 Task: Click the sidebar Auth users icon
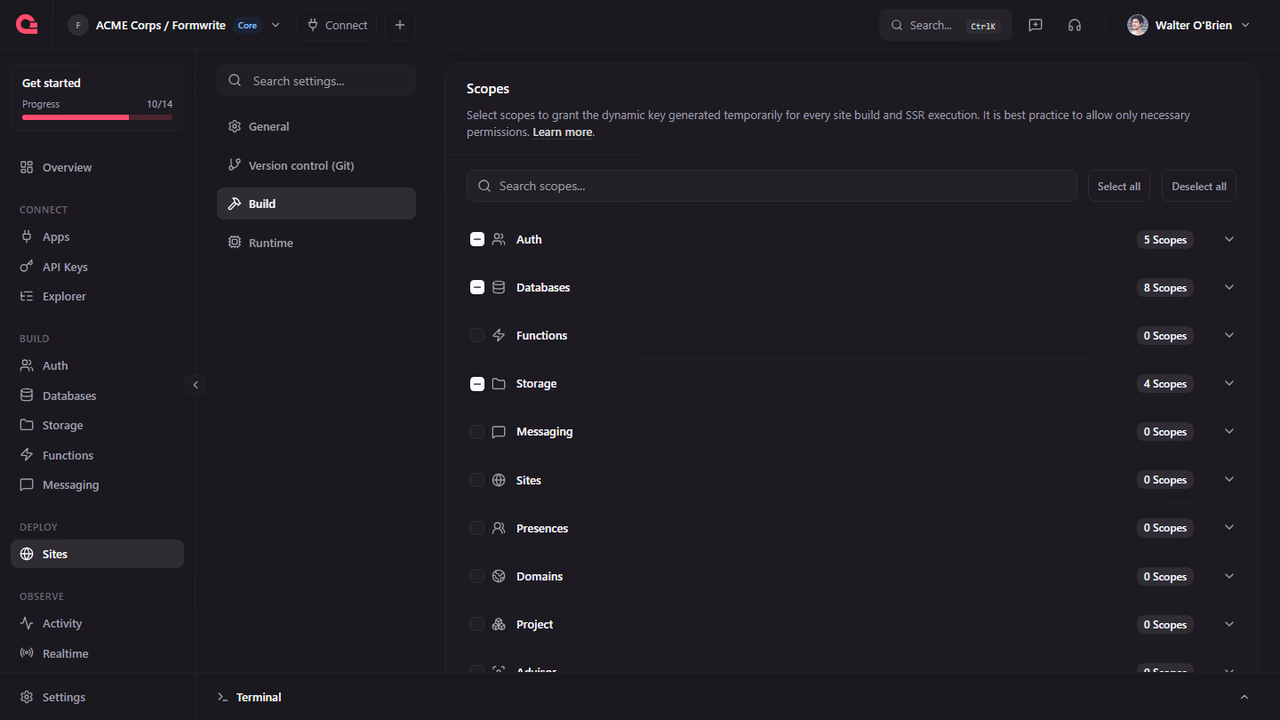[x=27, y=366]
